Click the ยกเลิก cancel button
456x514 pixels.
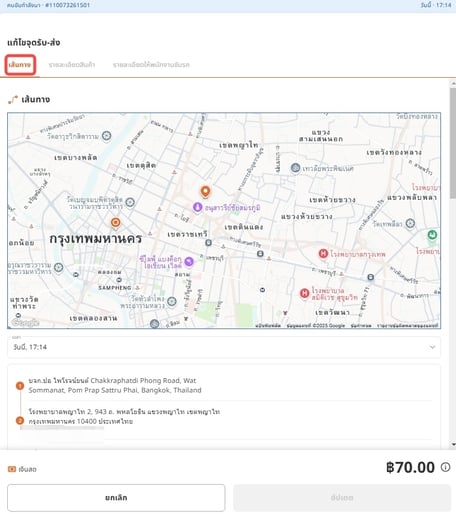point(116,498)
